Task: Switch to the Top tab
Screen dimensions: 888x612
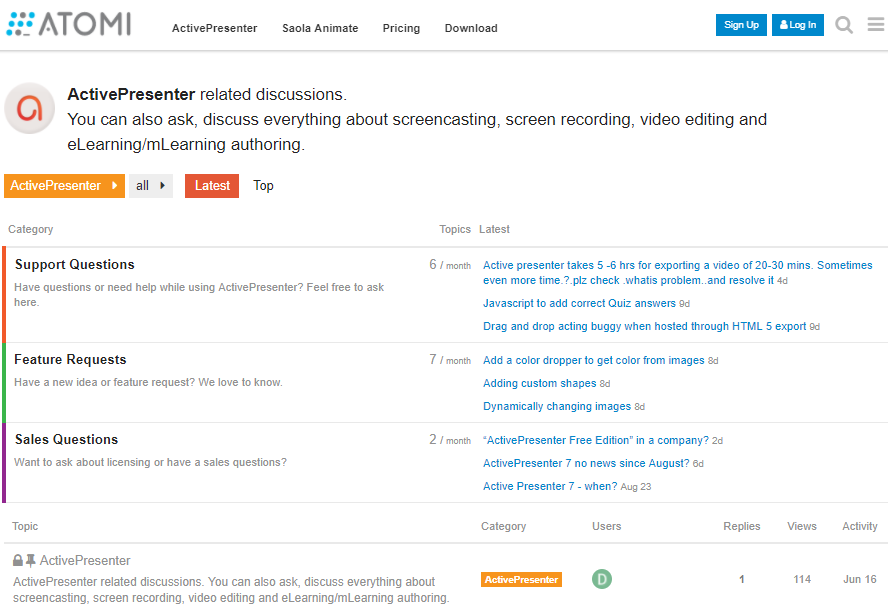Action: [263, 186]
